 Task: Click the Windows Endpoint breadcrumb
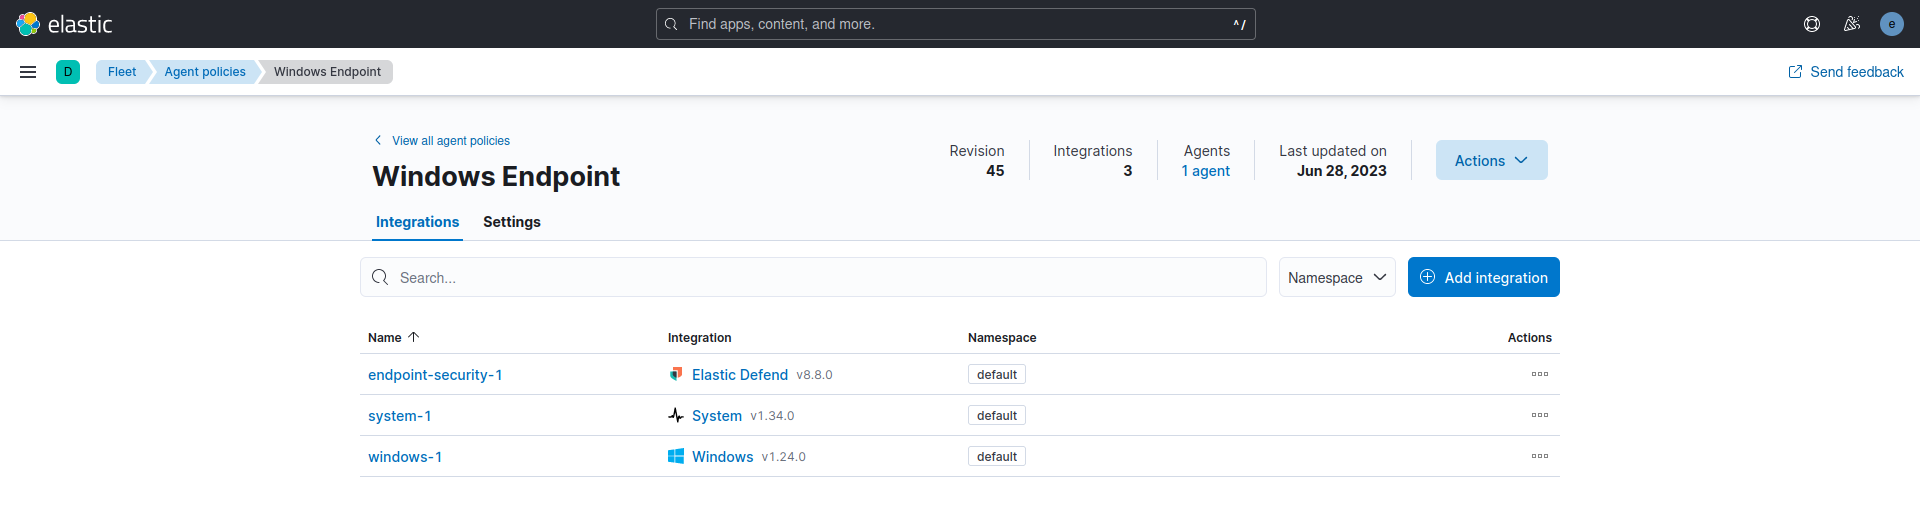click(327, 72)
